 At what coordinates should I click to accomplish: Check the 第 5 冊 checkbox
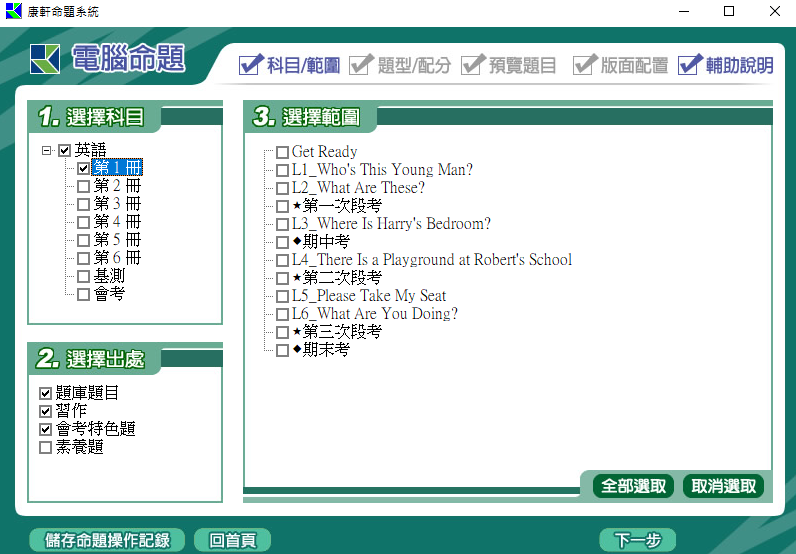tap(83, 240)
